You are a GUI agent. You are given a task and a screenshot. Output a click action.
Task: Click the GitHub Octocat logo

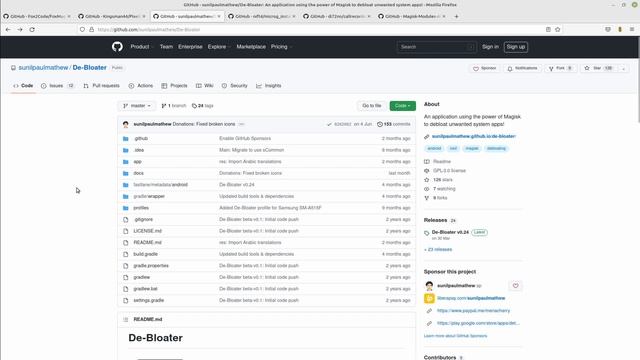click(117, 47)
